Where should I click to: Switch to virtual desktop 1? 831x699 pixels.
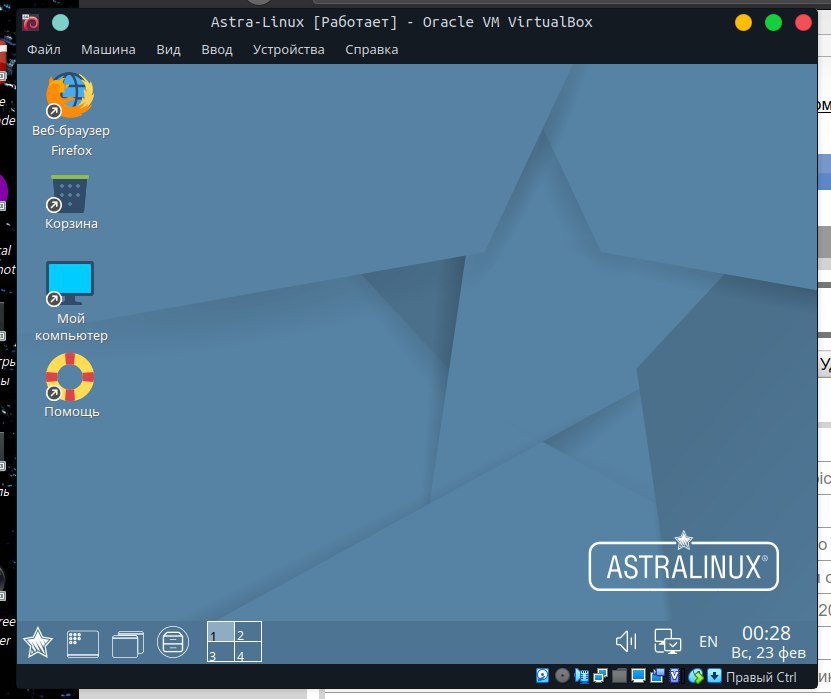(x=220, y=632)
